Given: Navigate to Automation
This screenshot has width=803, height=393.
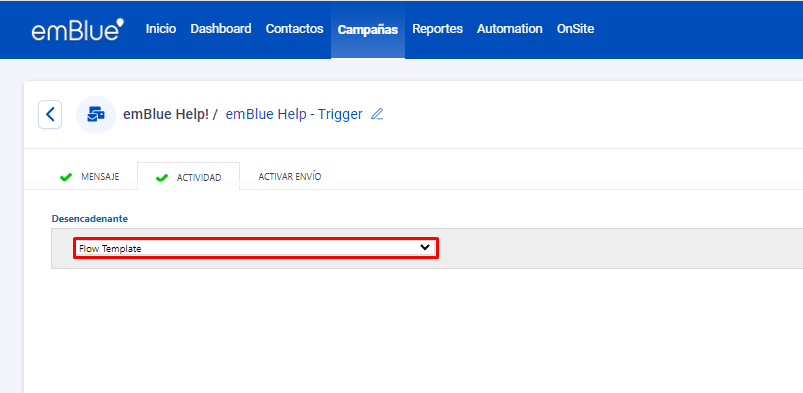Looking at the screenshot, I should pyautogui.click(x=510, y=29).
